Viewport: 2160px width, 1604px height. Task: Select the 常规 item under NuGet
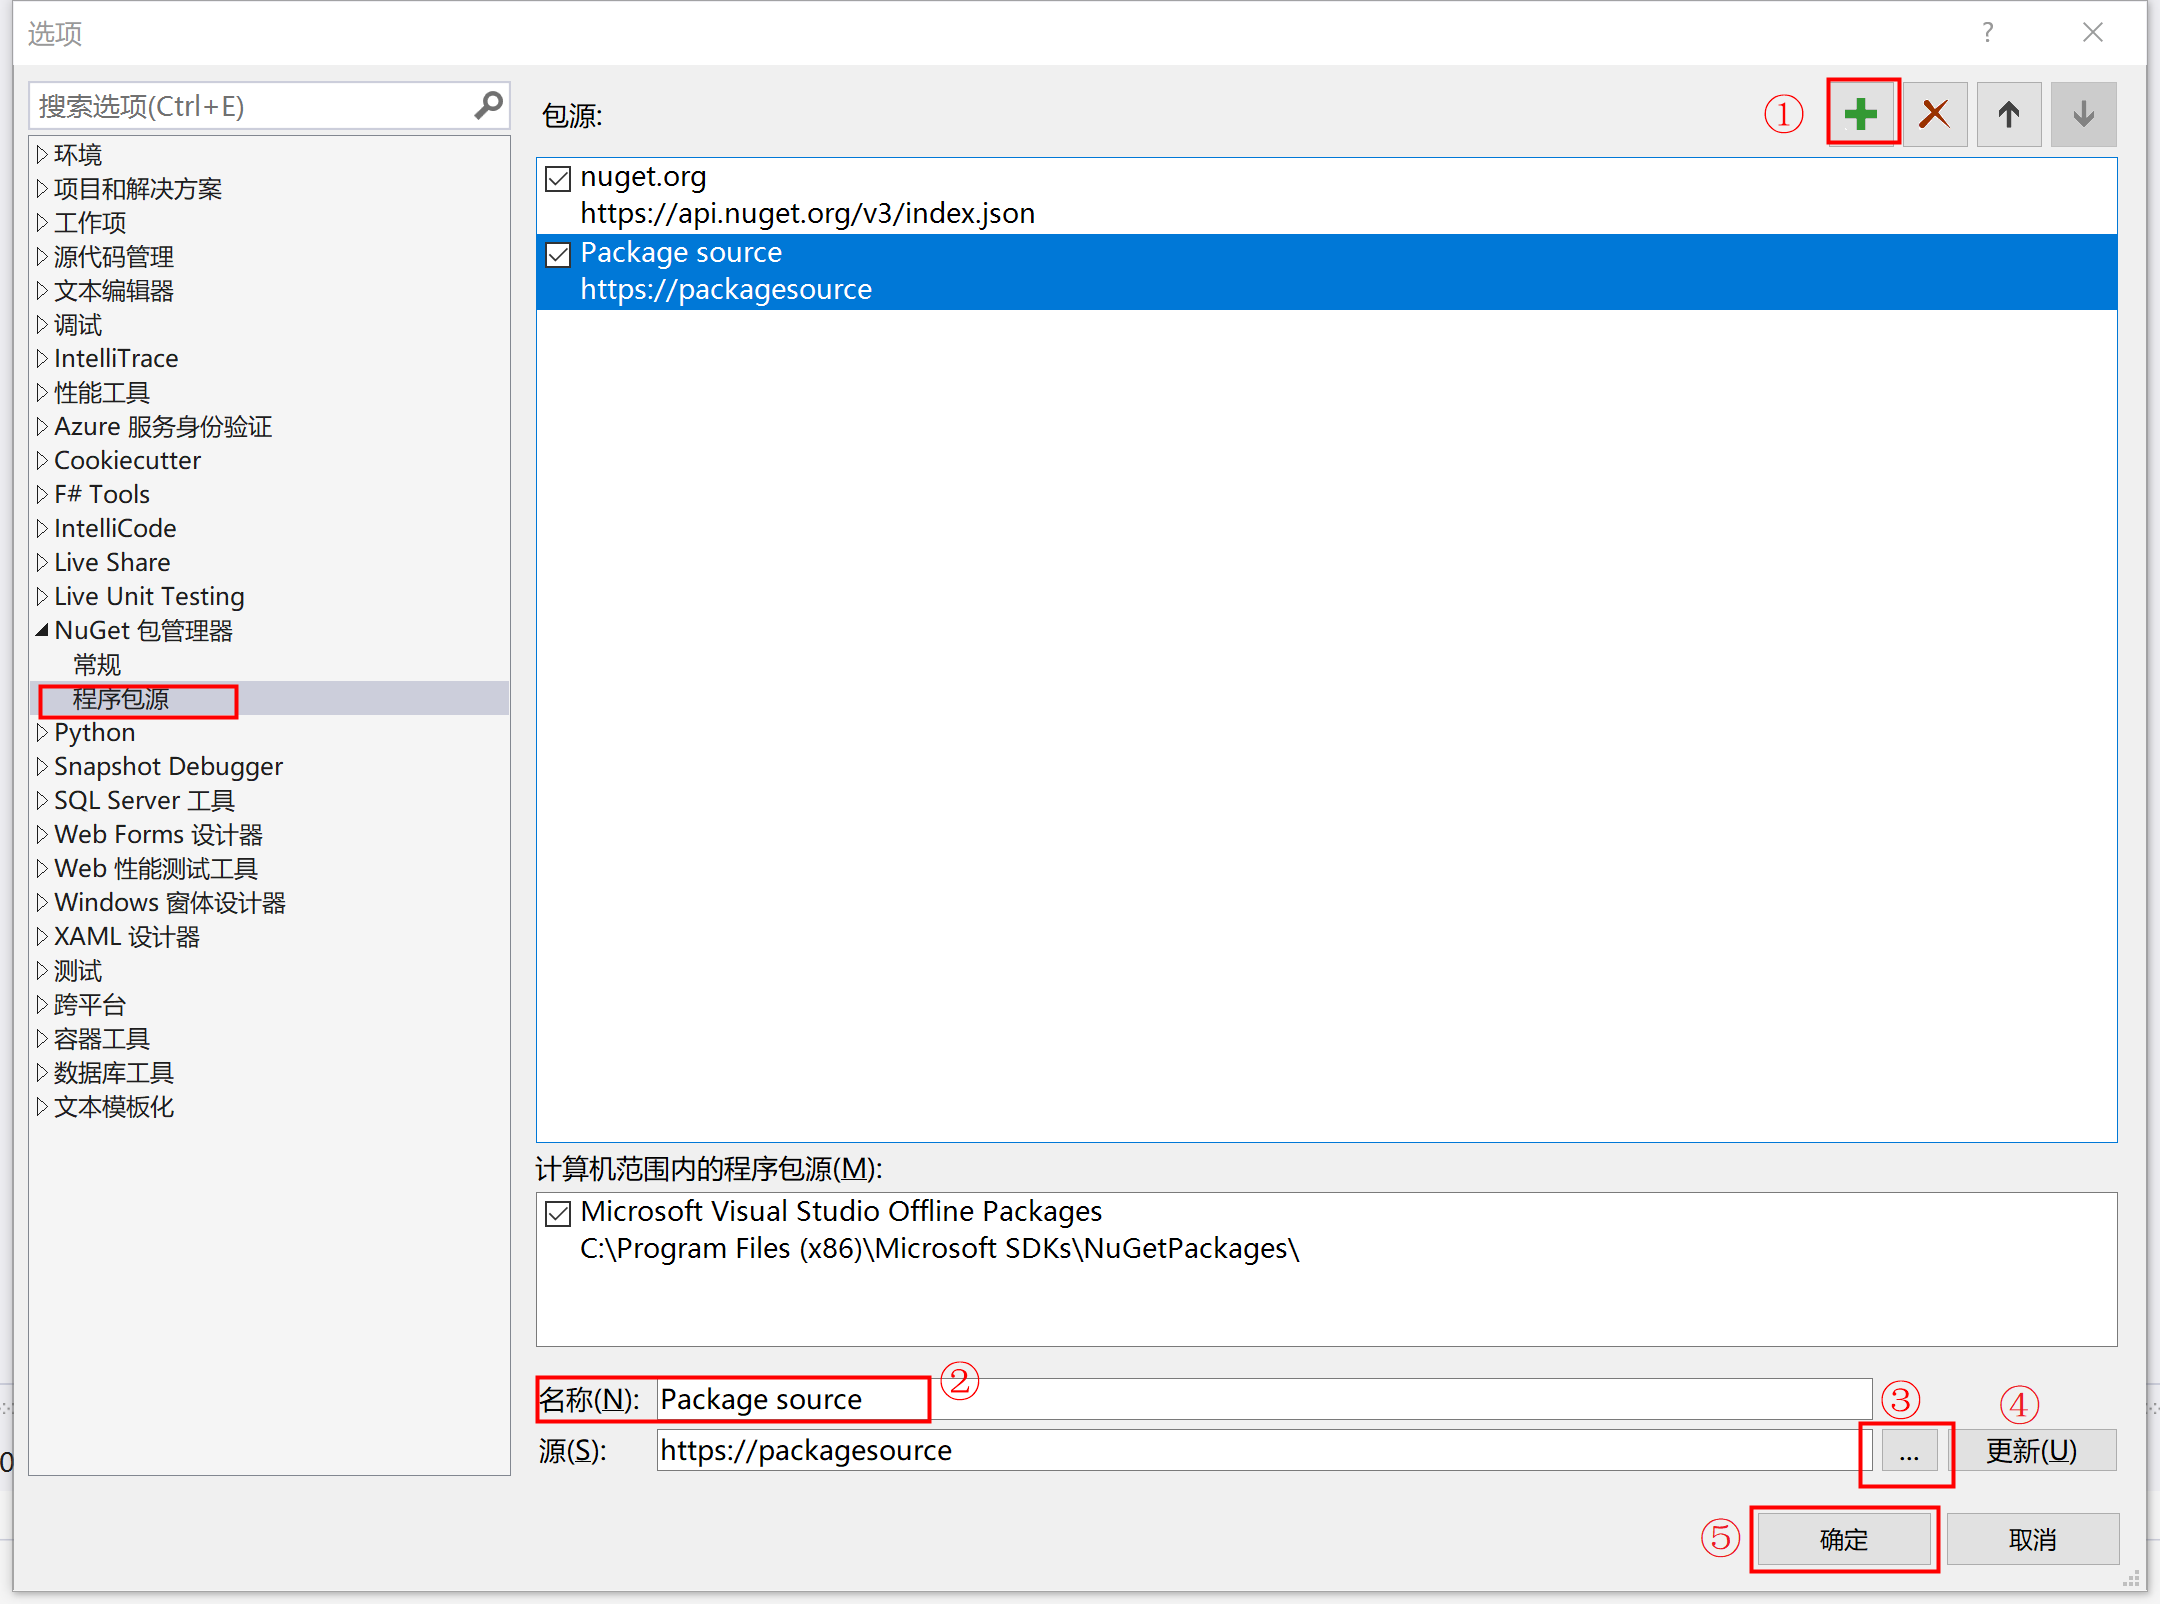97,665
